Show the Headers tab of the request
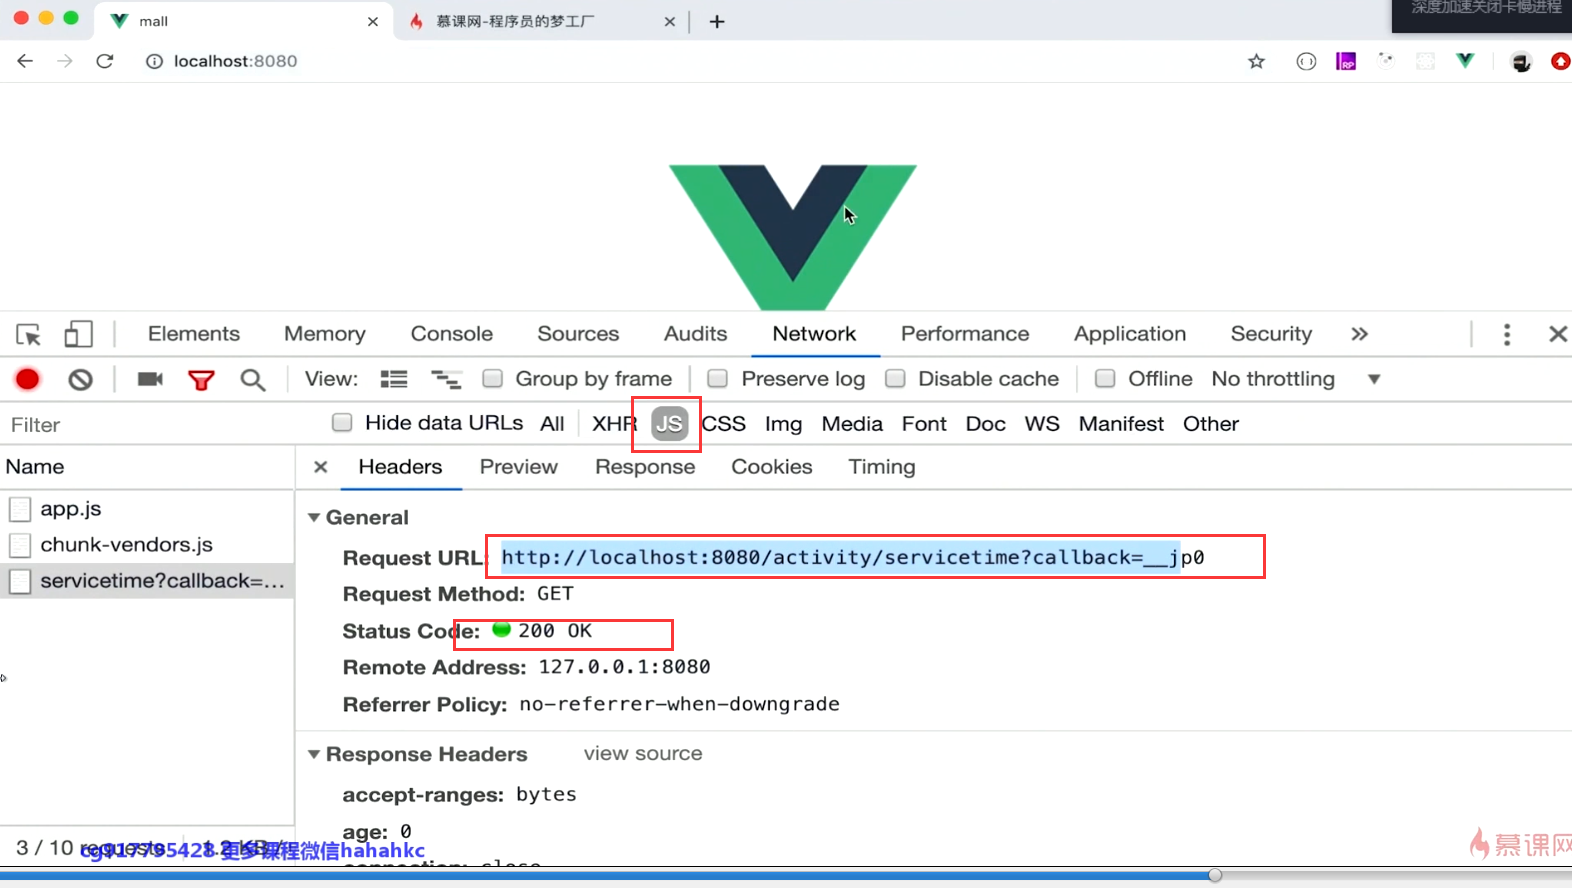This screenshot has height=888, width=1572. 400,467
